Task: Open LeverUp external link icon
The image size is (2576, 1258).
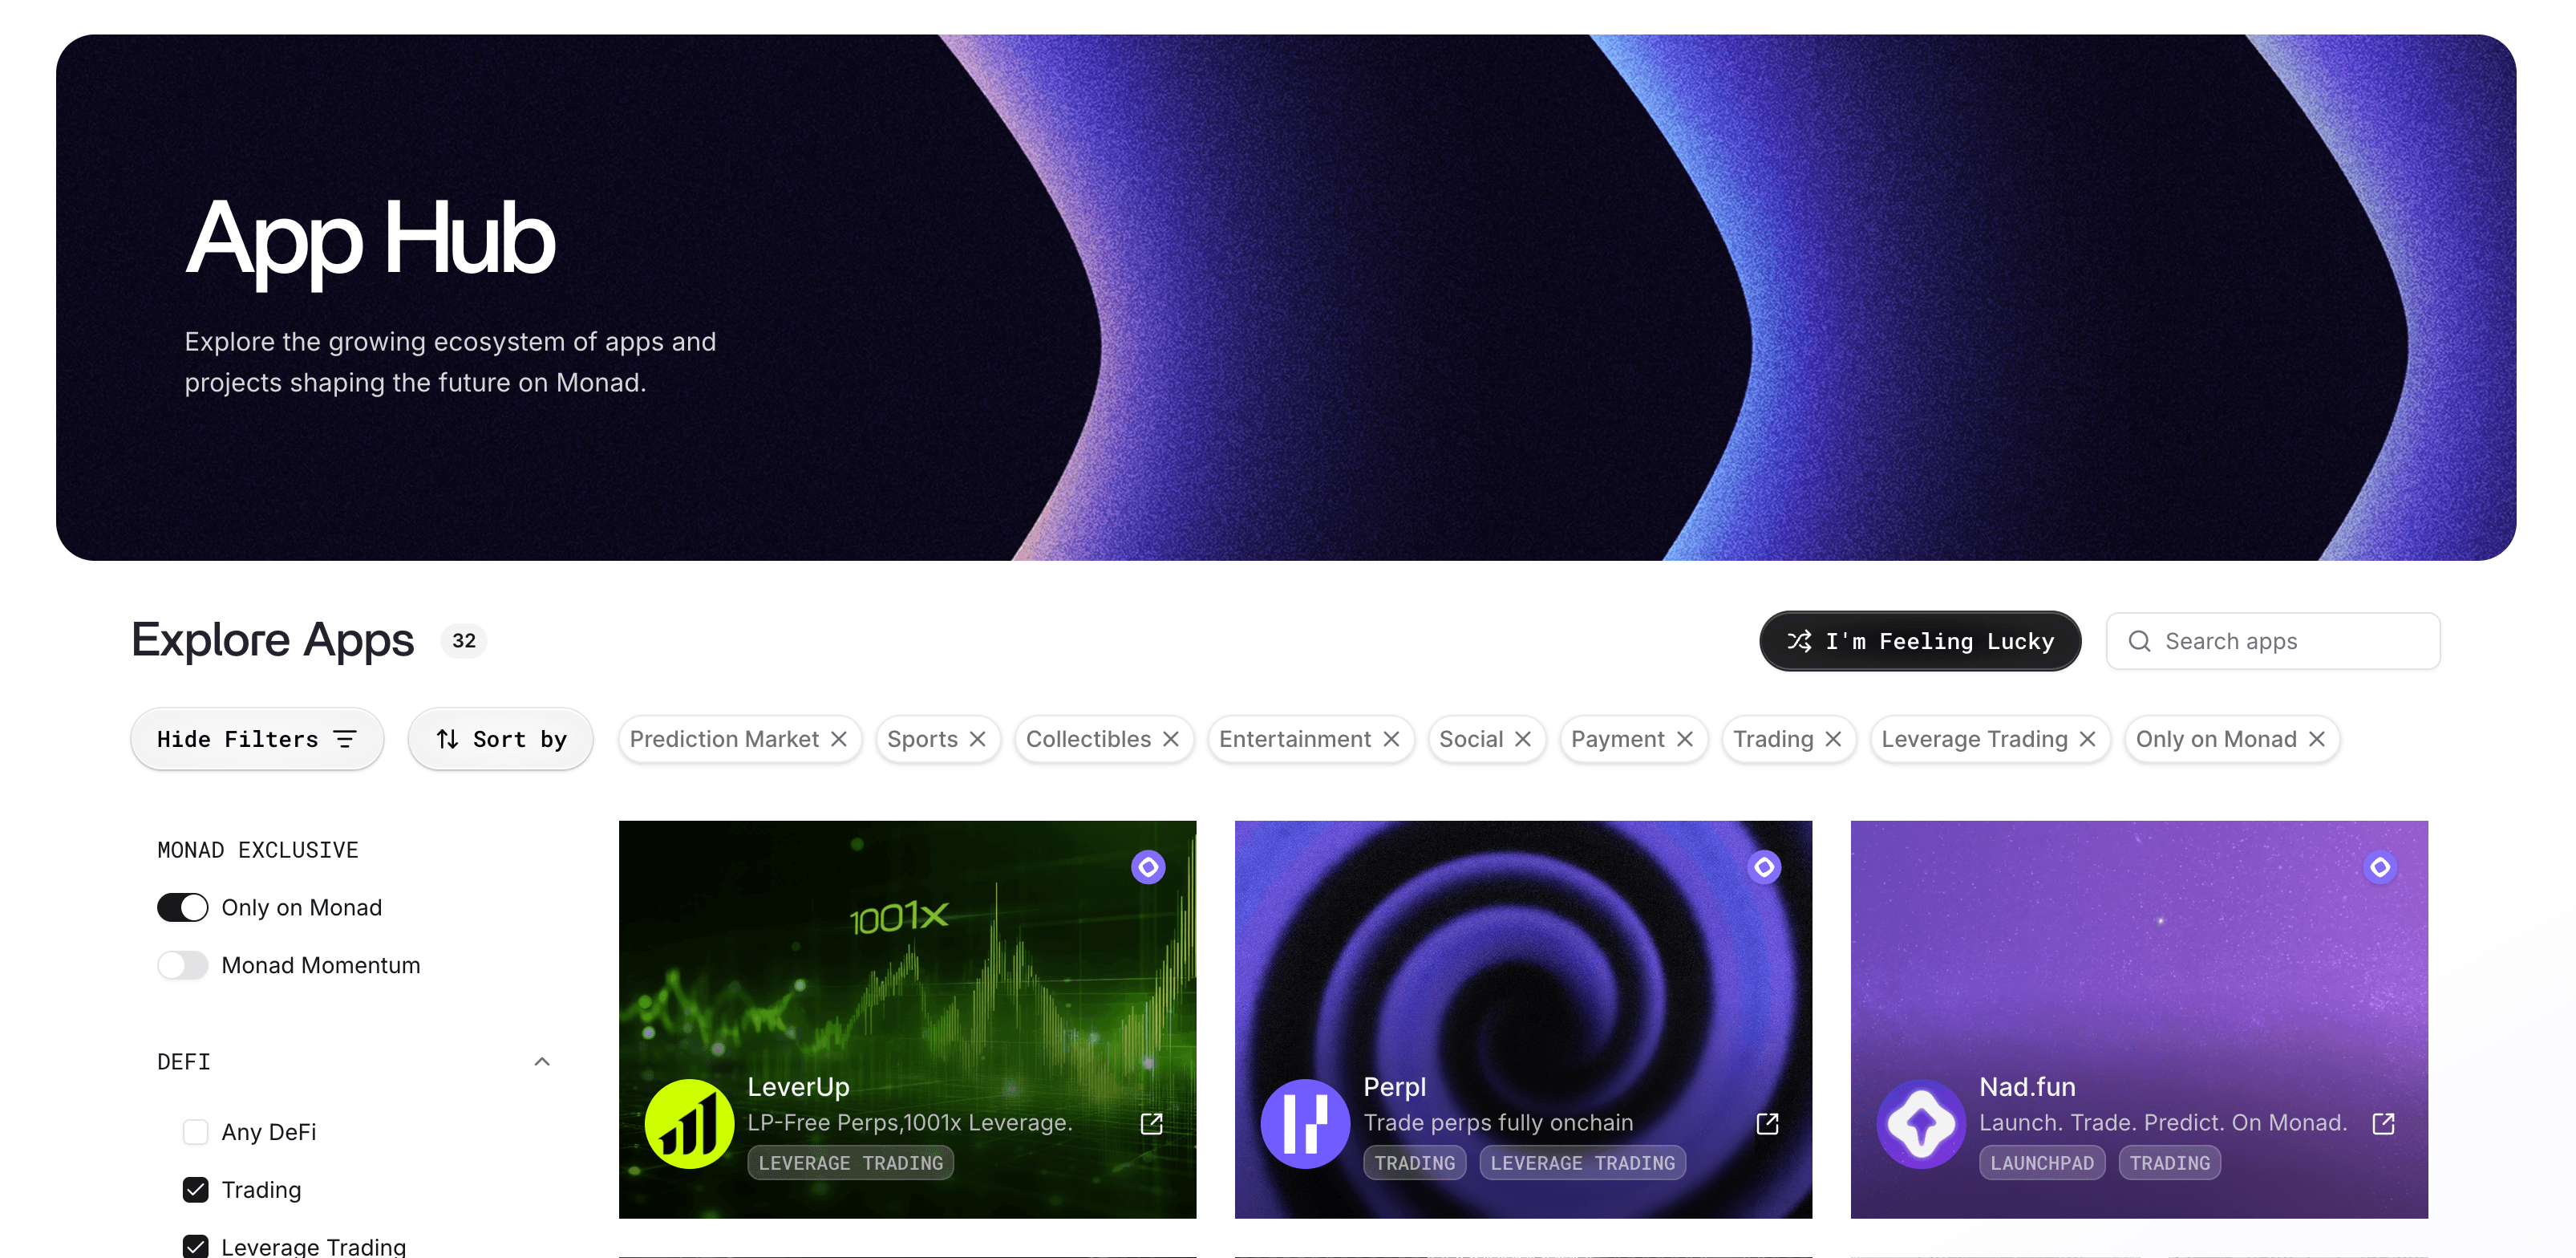Action: [x=1151, y=1123]
